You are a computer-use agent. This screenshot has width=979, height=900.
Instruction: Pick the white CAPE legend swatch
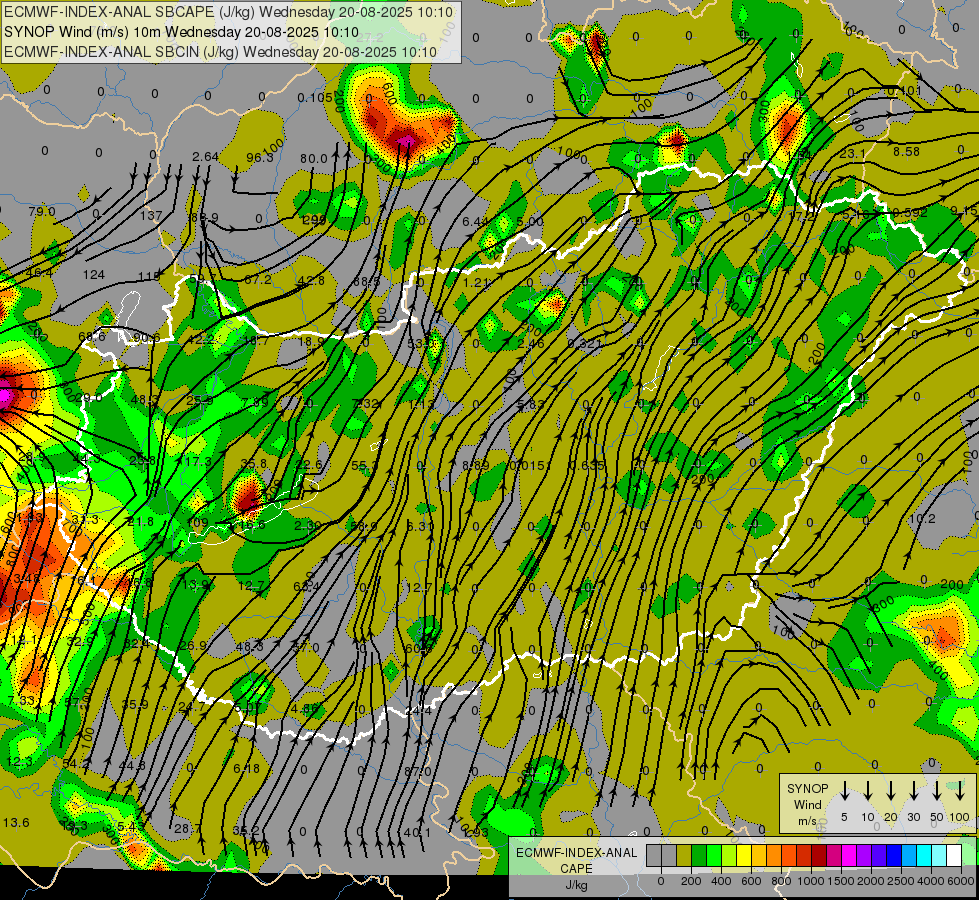(x=953, y=856)
